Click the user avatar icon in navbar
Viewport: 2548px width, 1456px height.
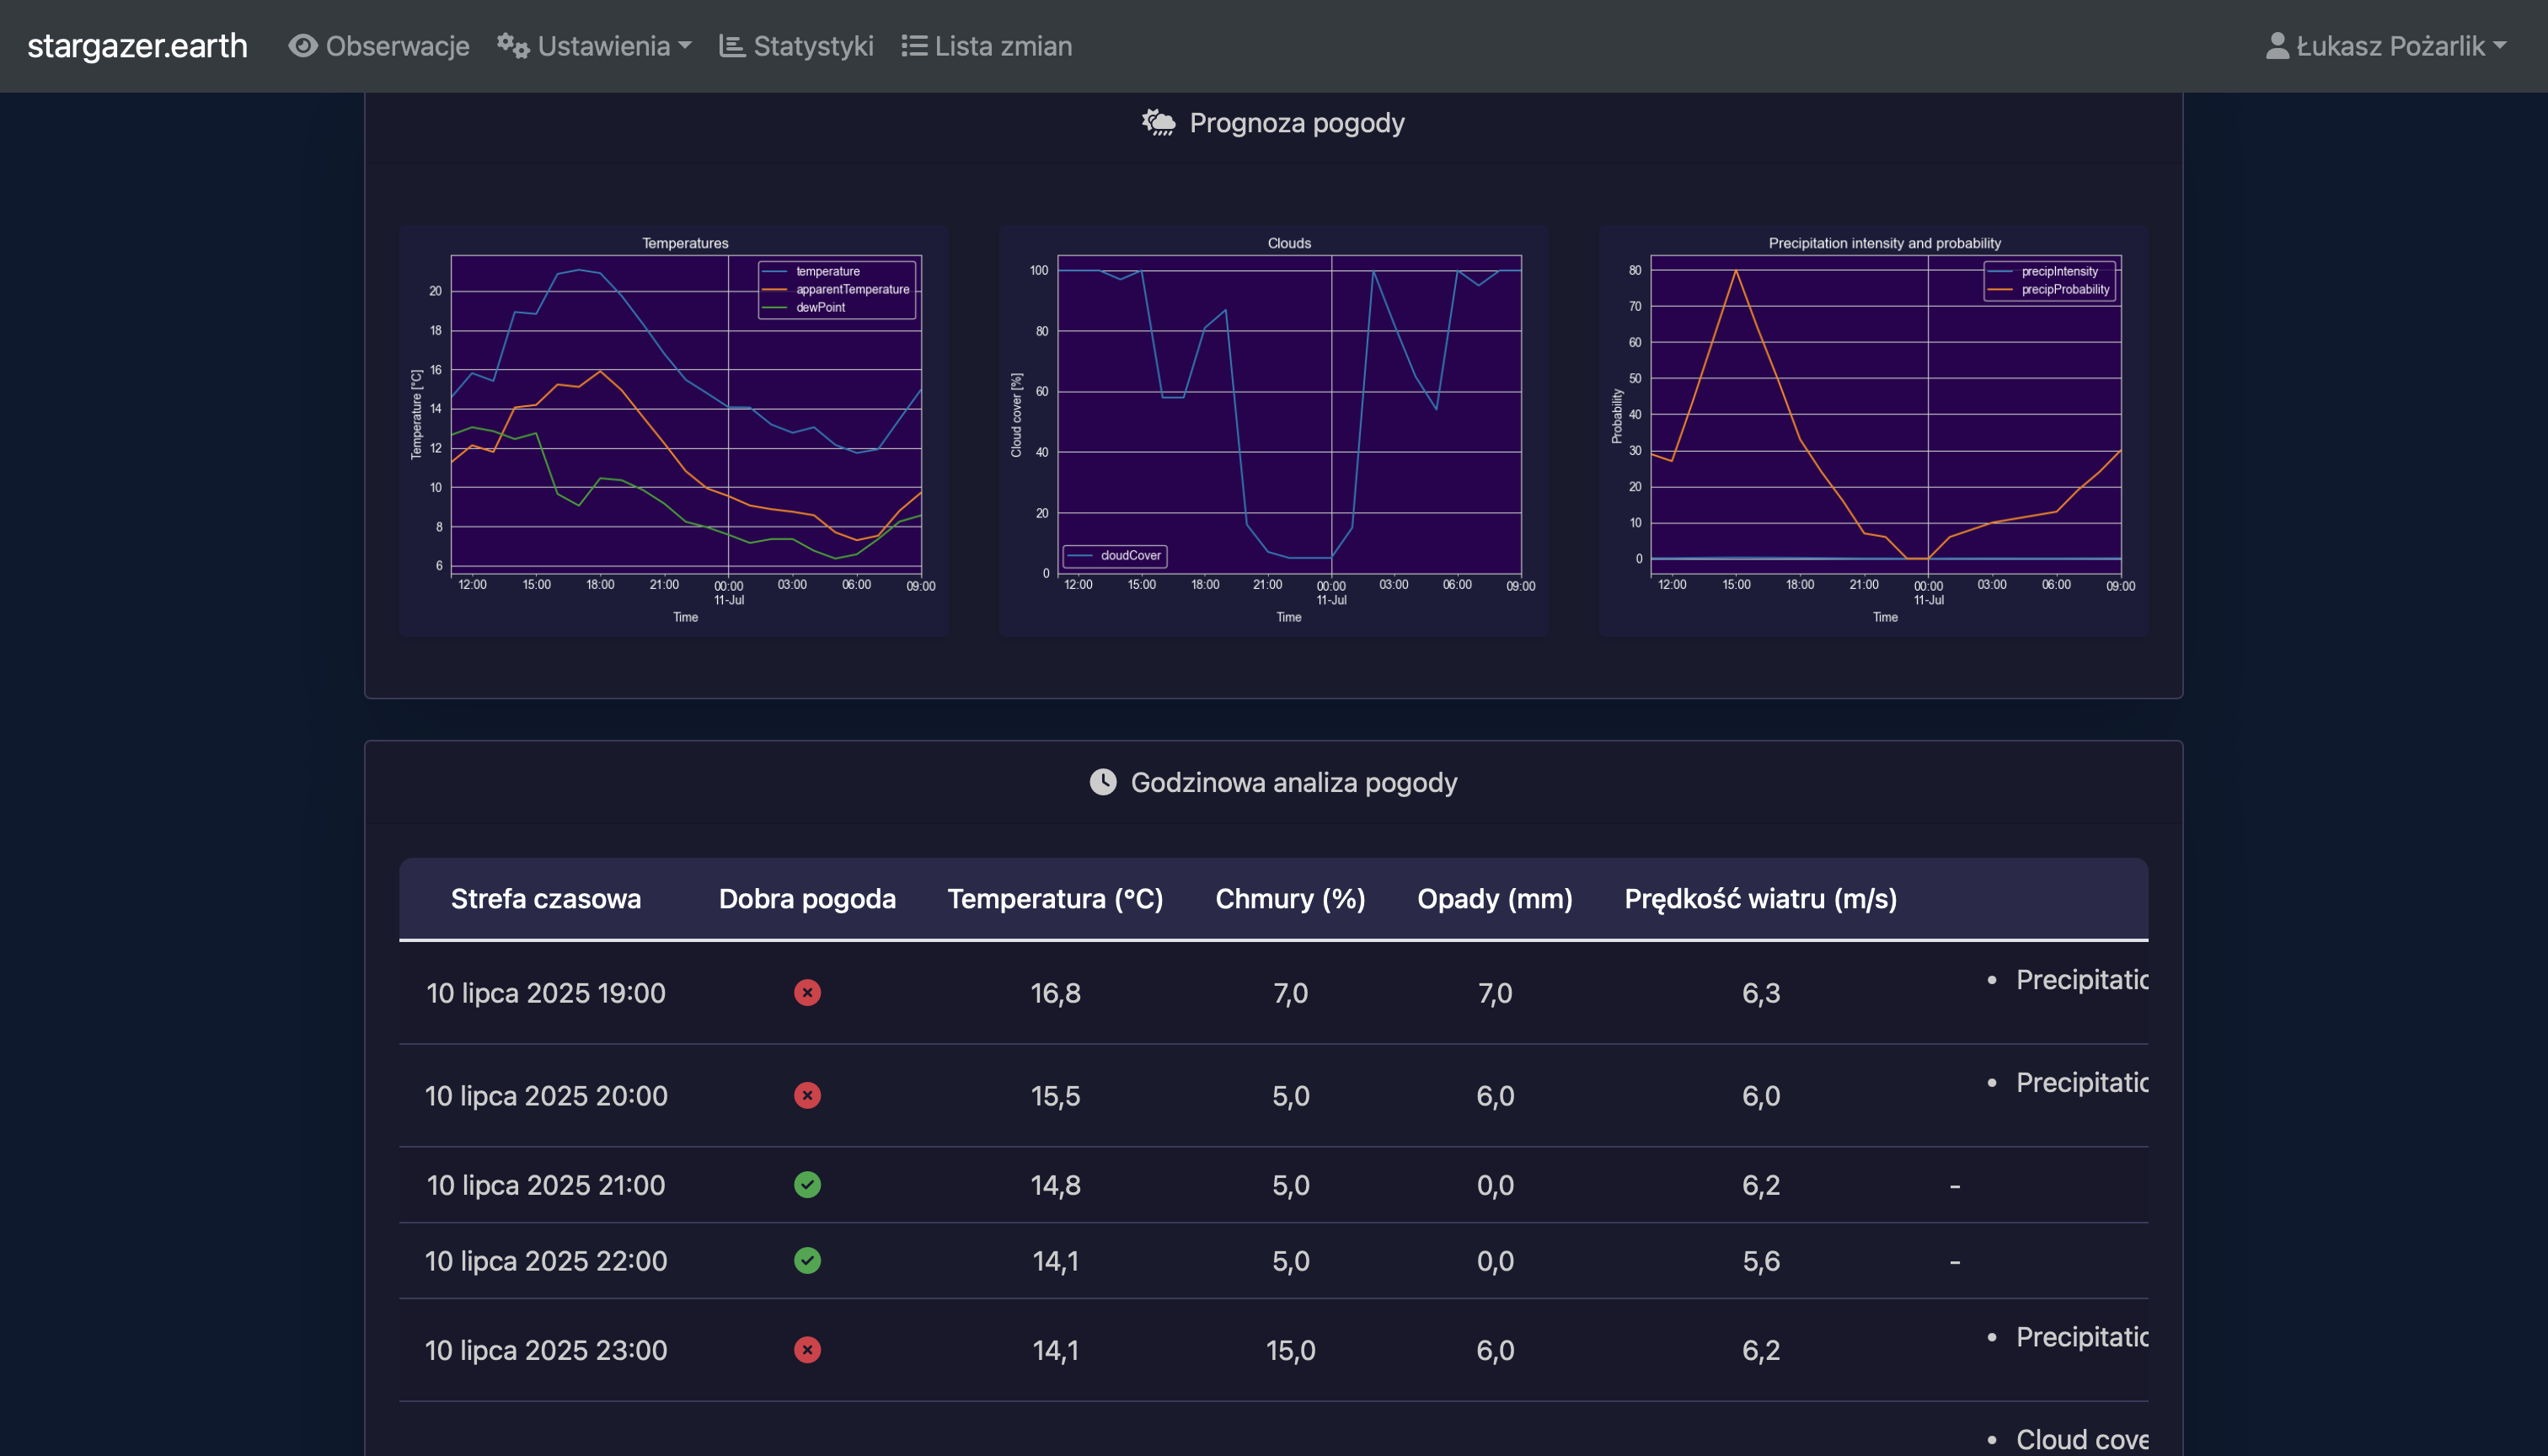(2277, 46)
